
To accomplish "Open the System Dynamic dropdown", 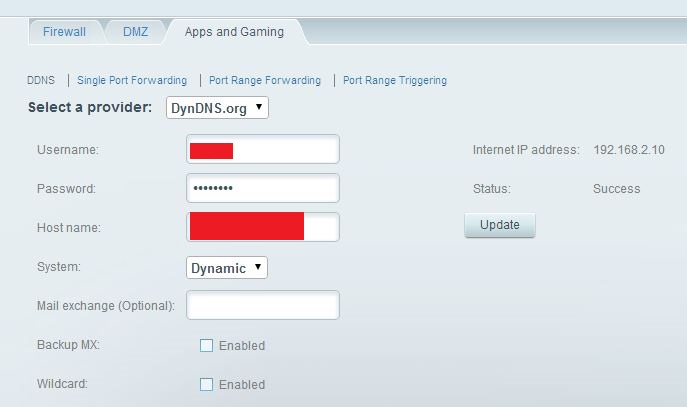I will 227,268.
